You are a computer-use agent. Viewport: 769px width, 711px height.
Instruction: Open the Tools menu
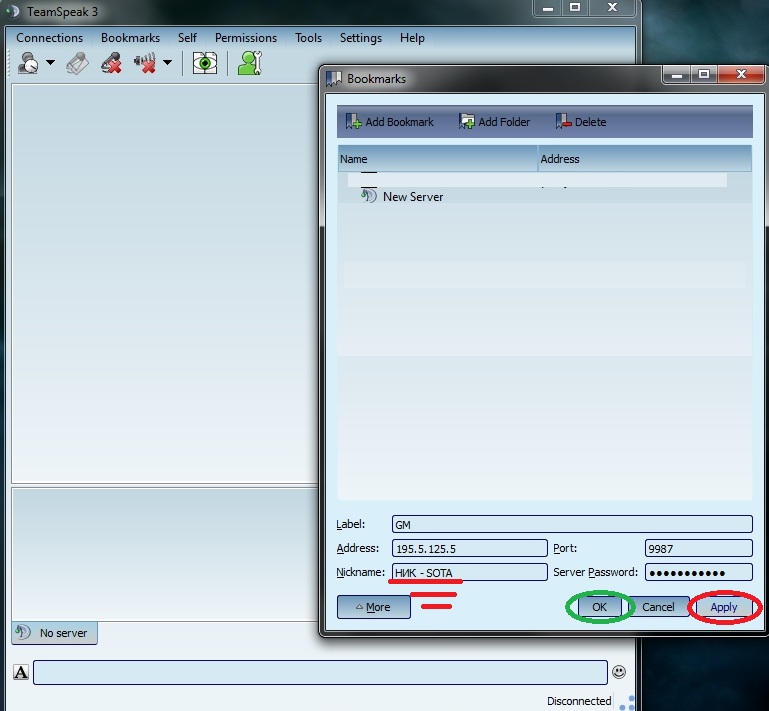point(308,38)
